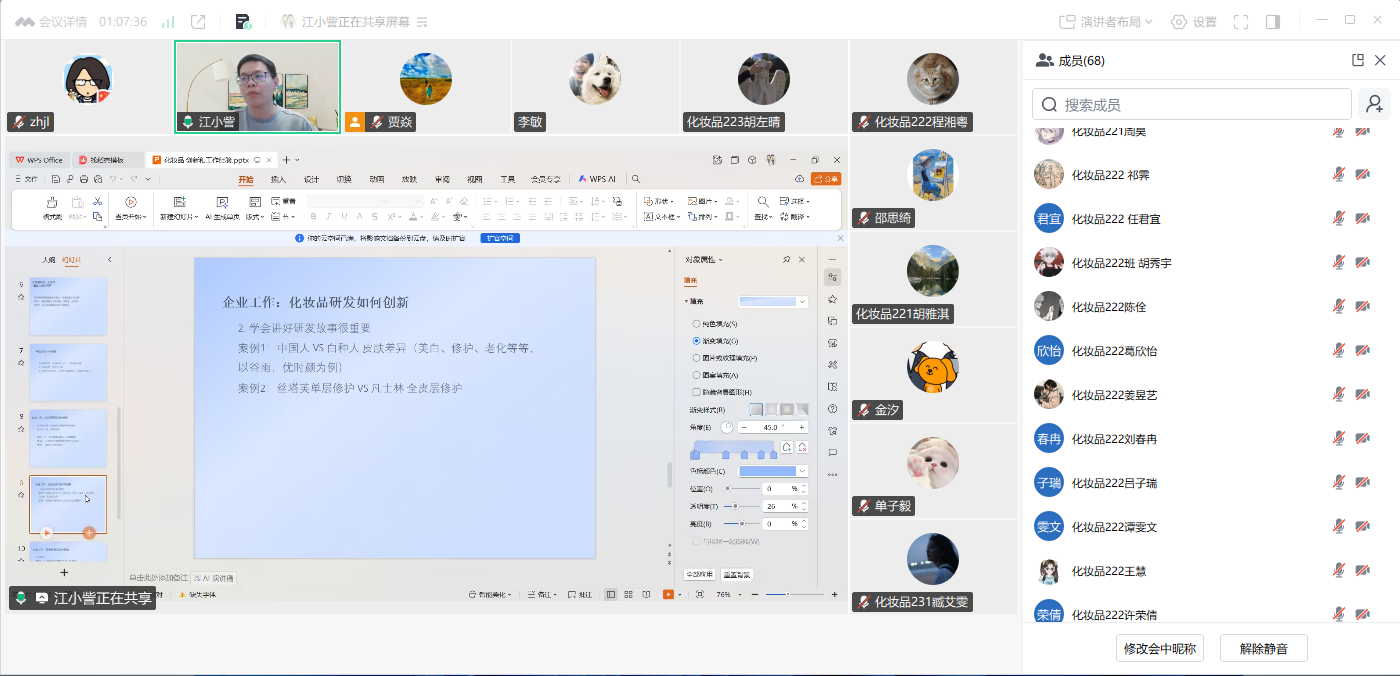
Task: Open the 设置 gear settings
Action: [x=1193, y=21]
